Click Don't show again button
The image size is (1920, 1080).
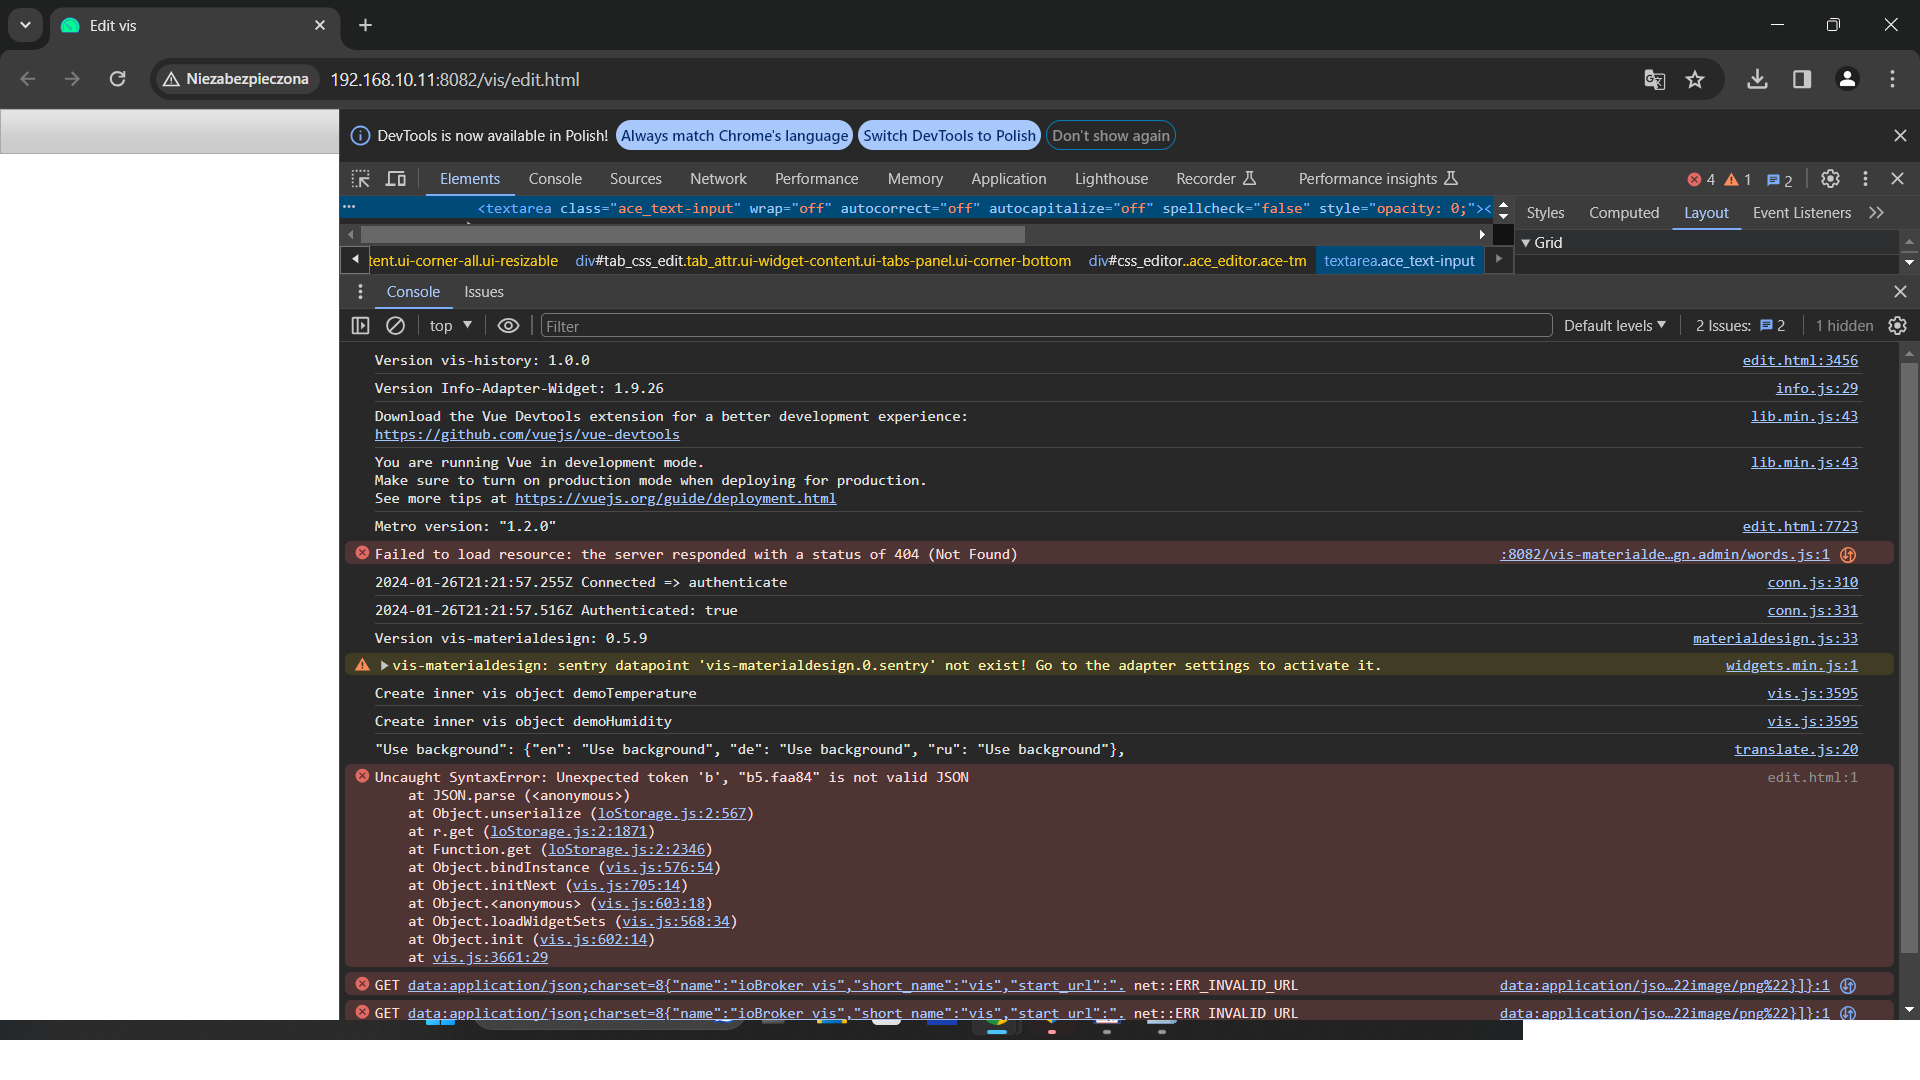click(x=1110, y=136)
